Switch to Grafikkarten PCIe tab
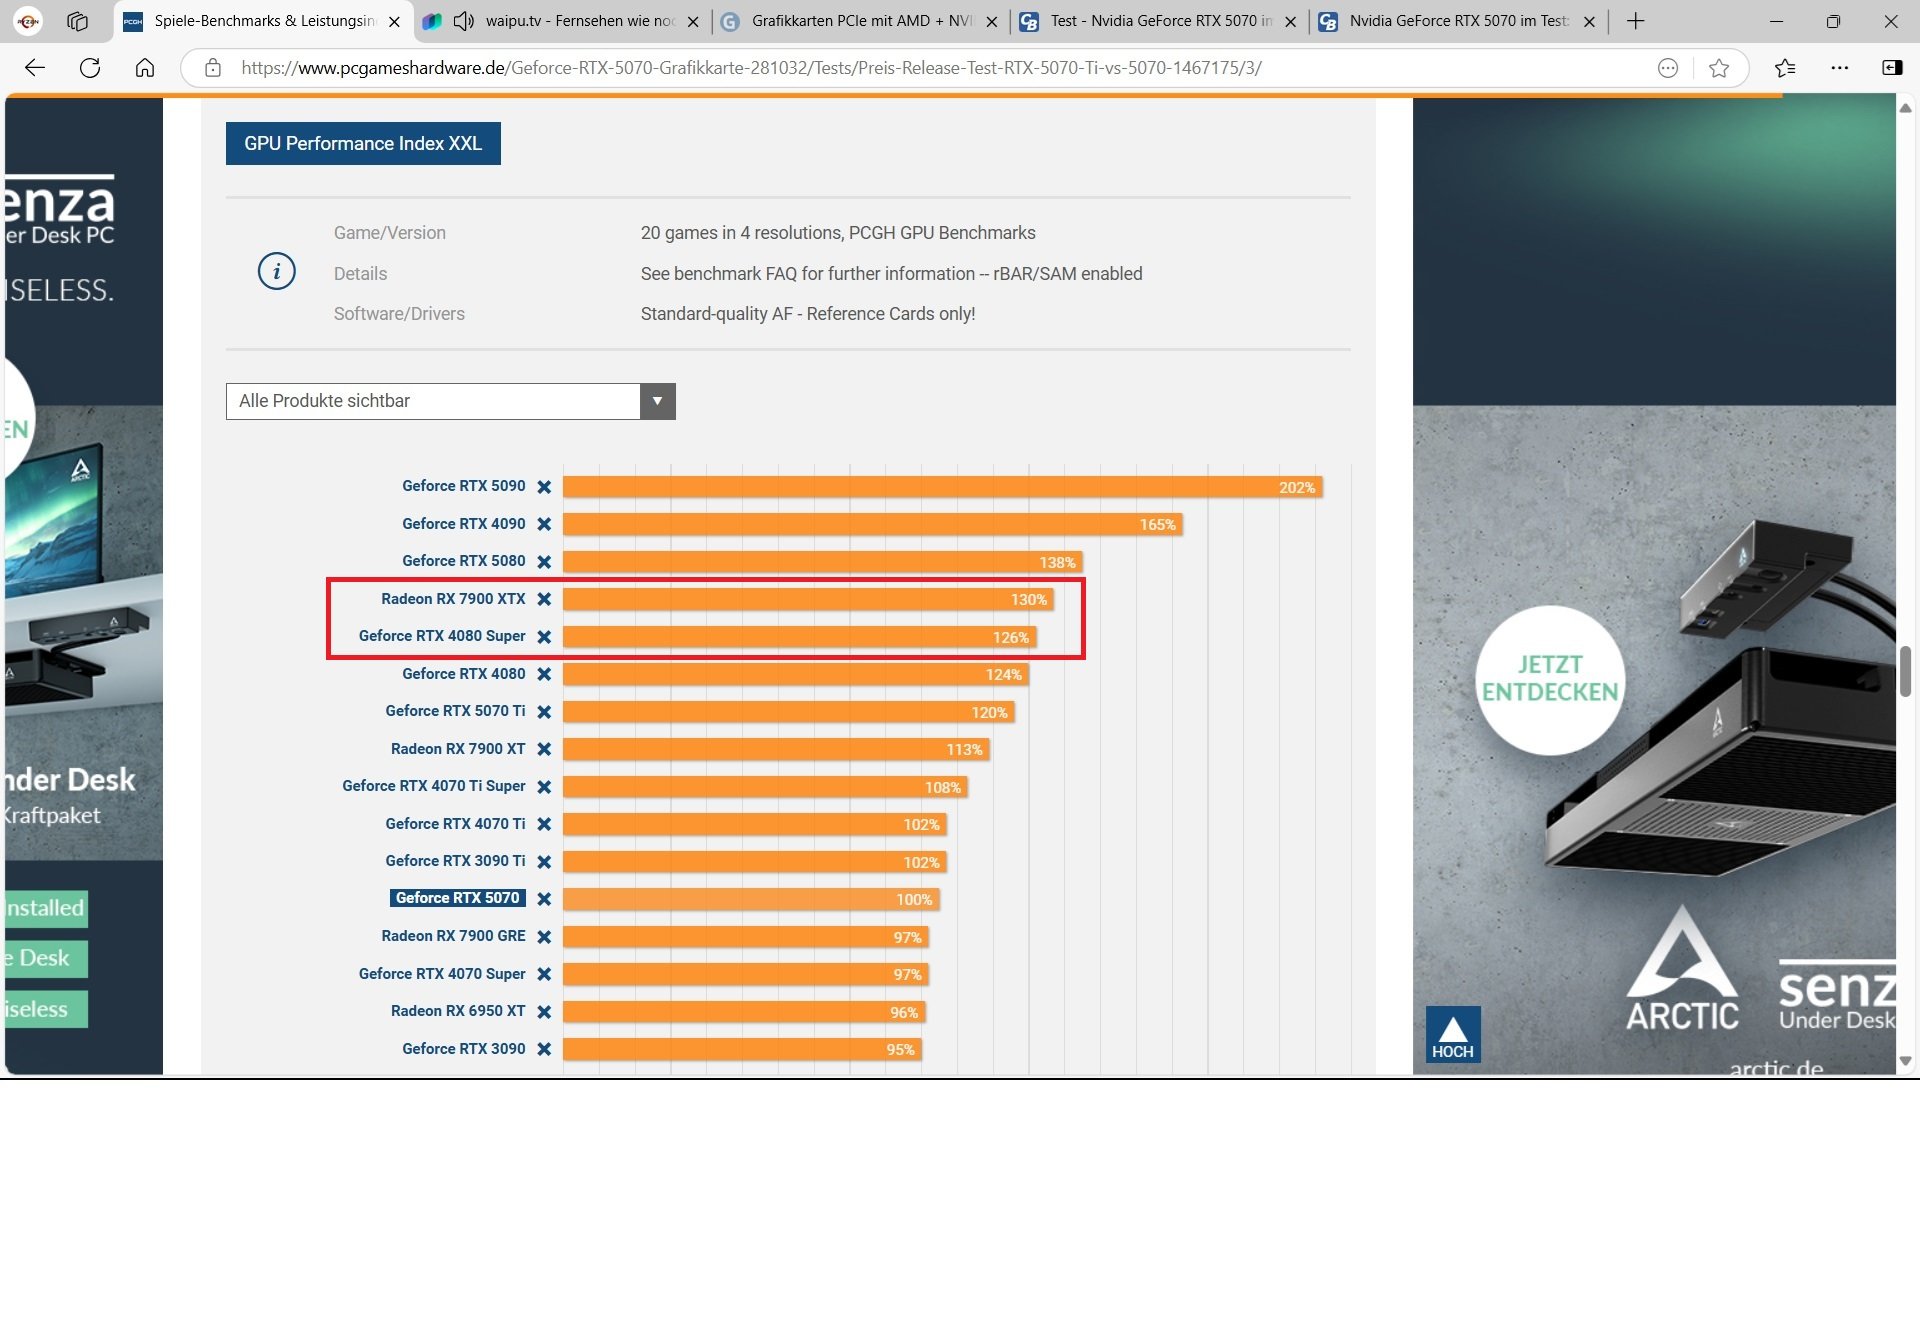Screen dimensions: 1920x1337 (x=860, y=21)
